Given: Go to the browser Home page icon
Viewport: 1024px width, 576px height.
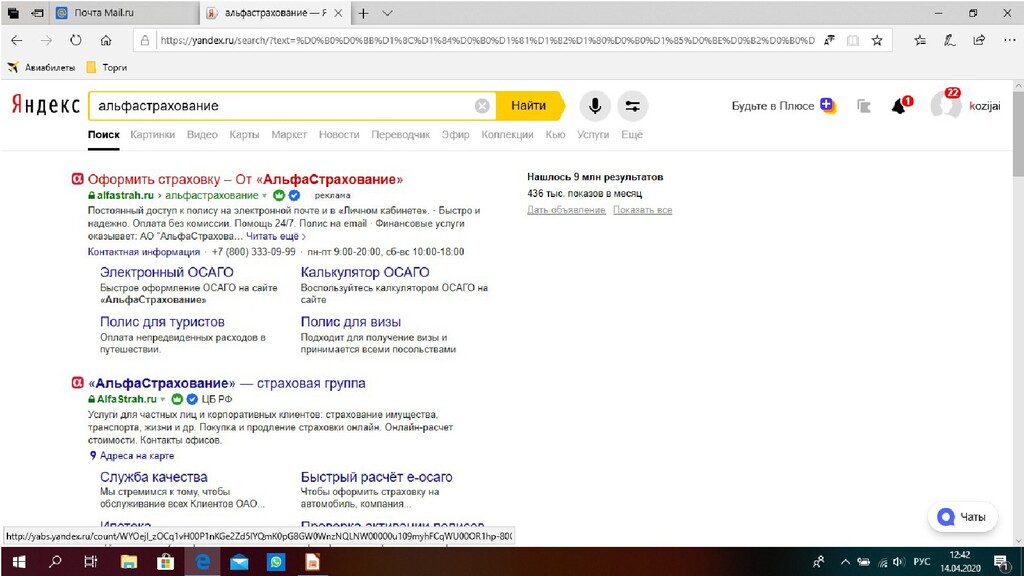Looking at the screenshot, I should pos(106,40).
